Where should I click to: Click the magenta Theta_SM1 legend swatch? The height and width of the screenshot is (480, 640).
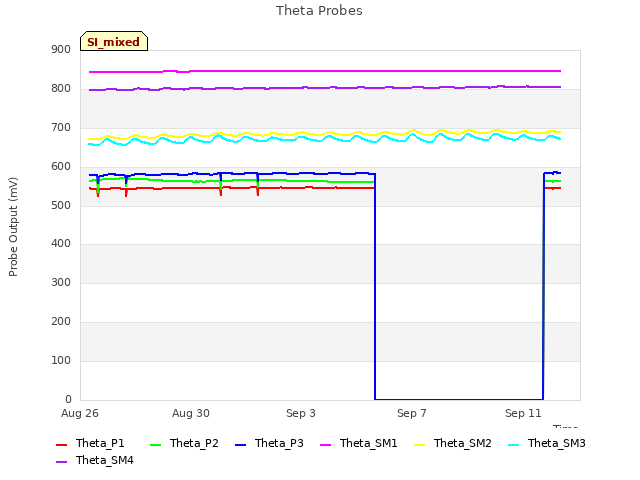point(326,444)
